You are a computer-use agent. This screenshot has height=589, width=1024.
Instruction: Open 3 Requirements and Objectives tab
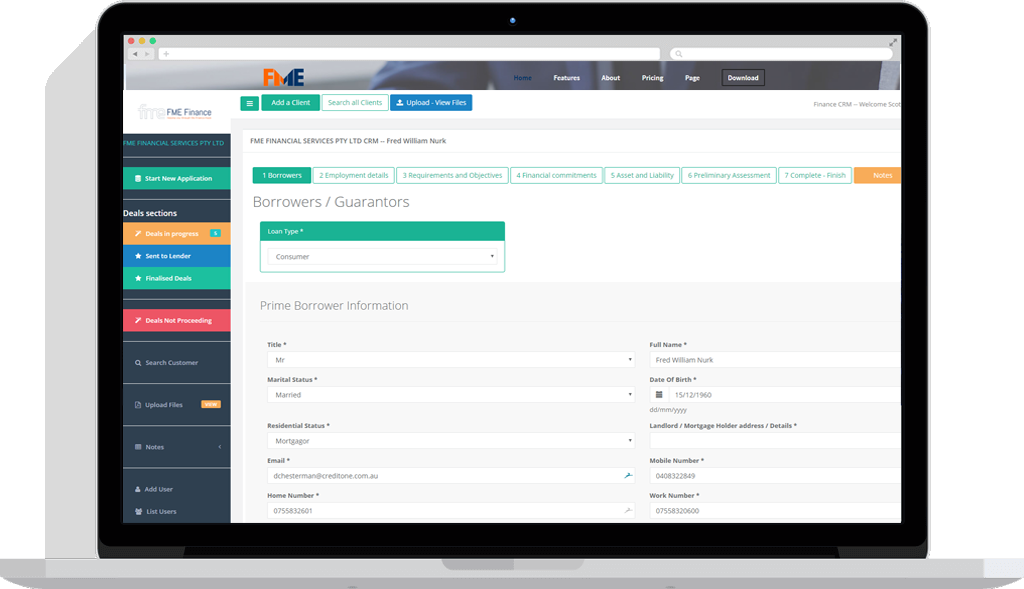tap(452, 176)
